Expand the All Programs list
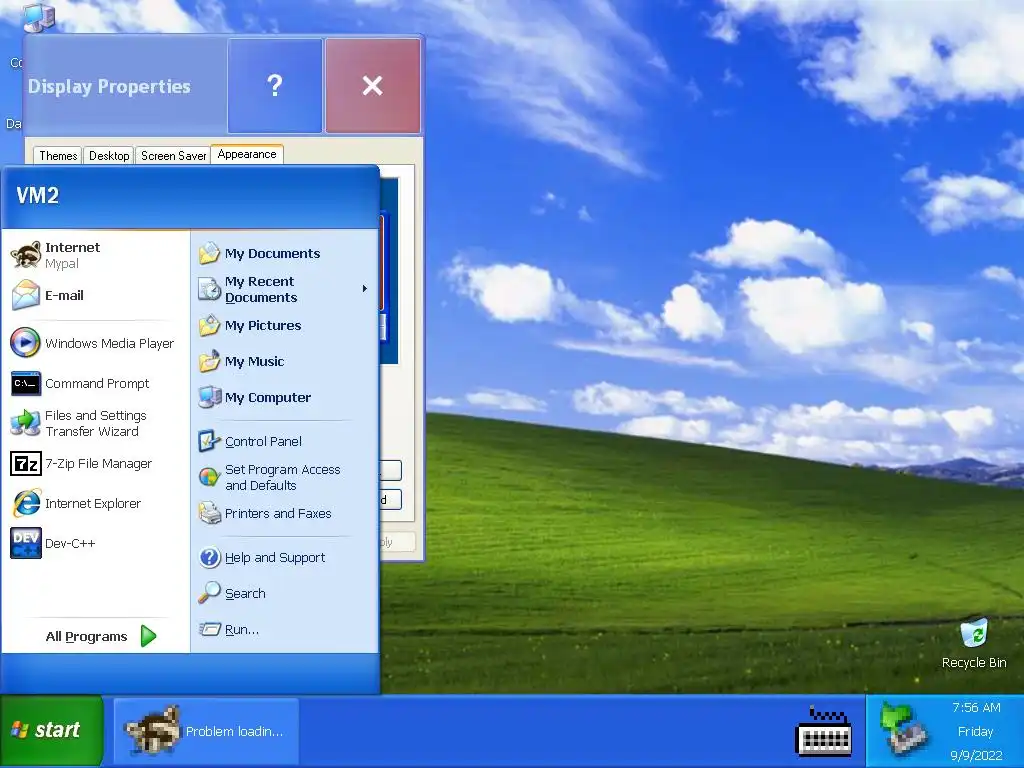 click(101, 636)
